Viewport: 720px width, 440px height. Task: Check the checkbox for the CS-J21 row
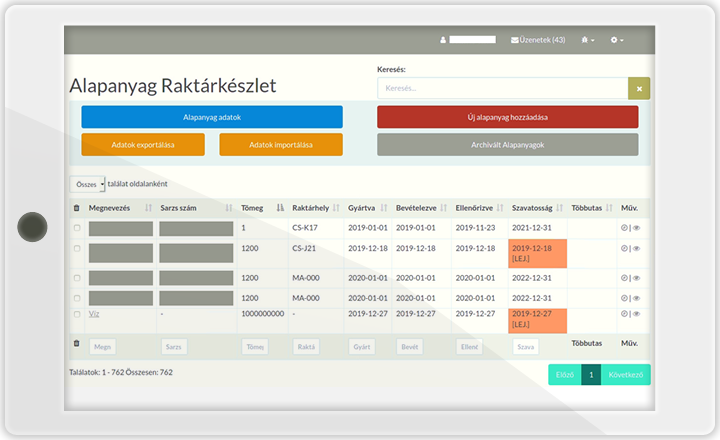[x=77, y=247]
